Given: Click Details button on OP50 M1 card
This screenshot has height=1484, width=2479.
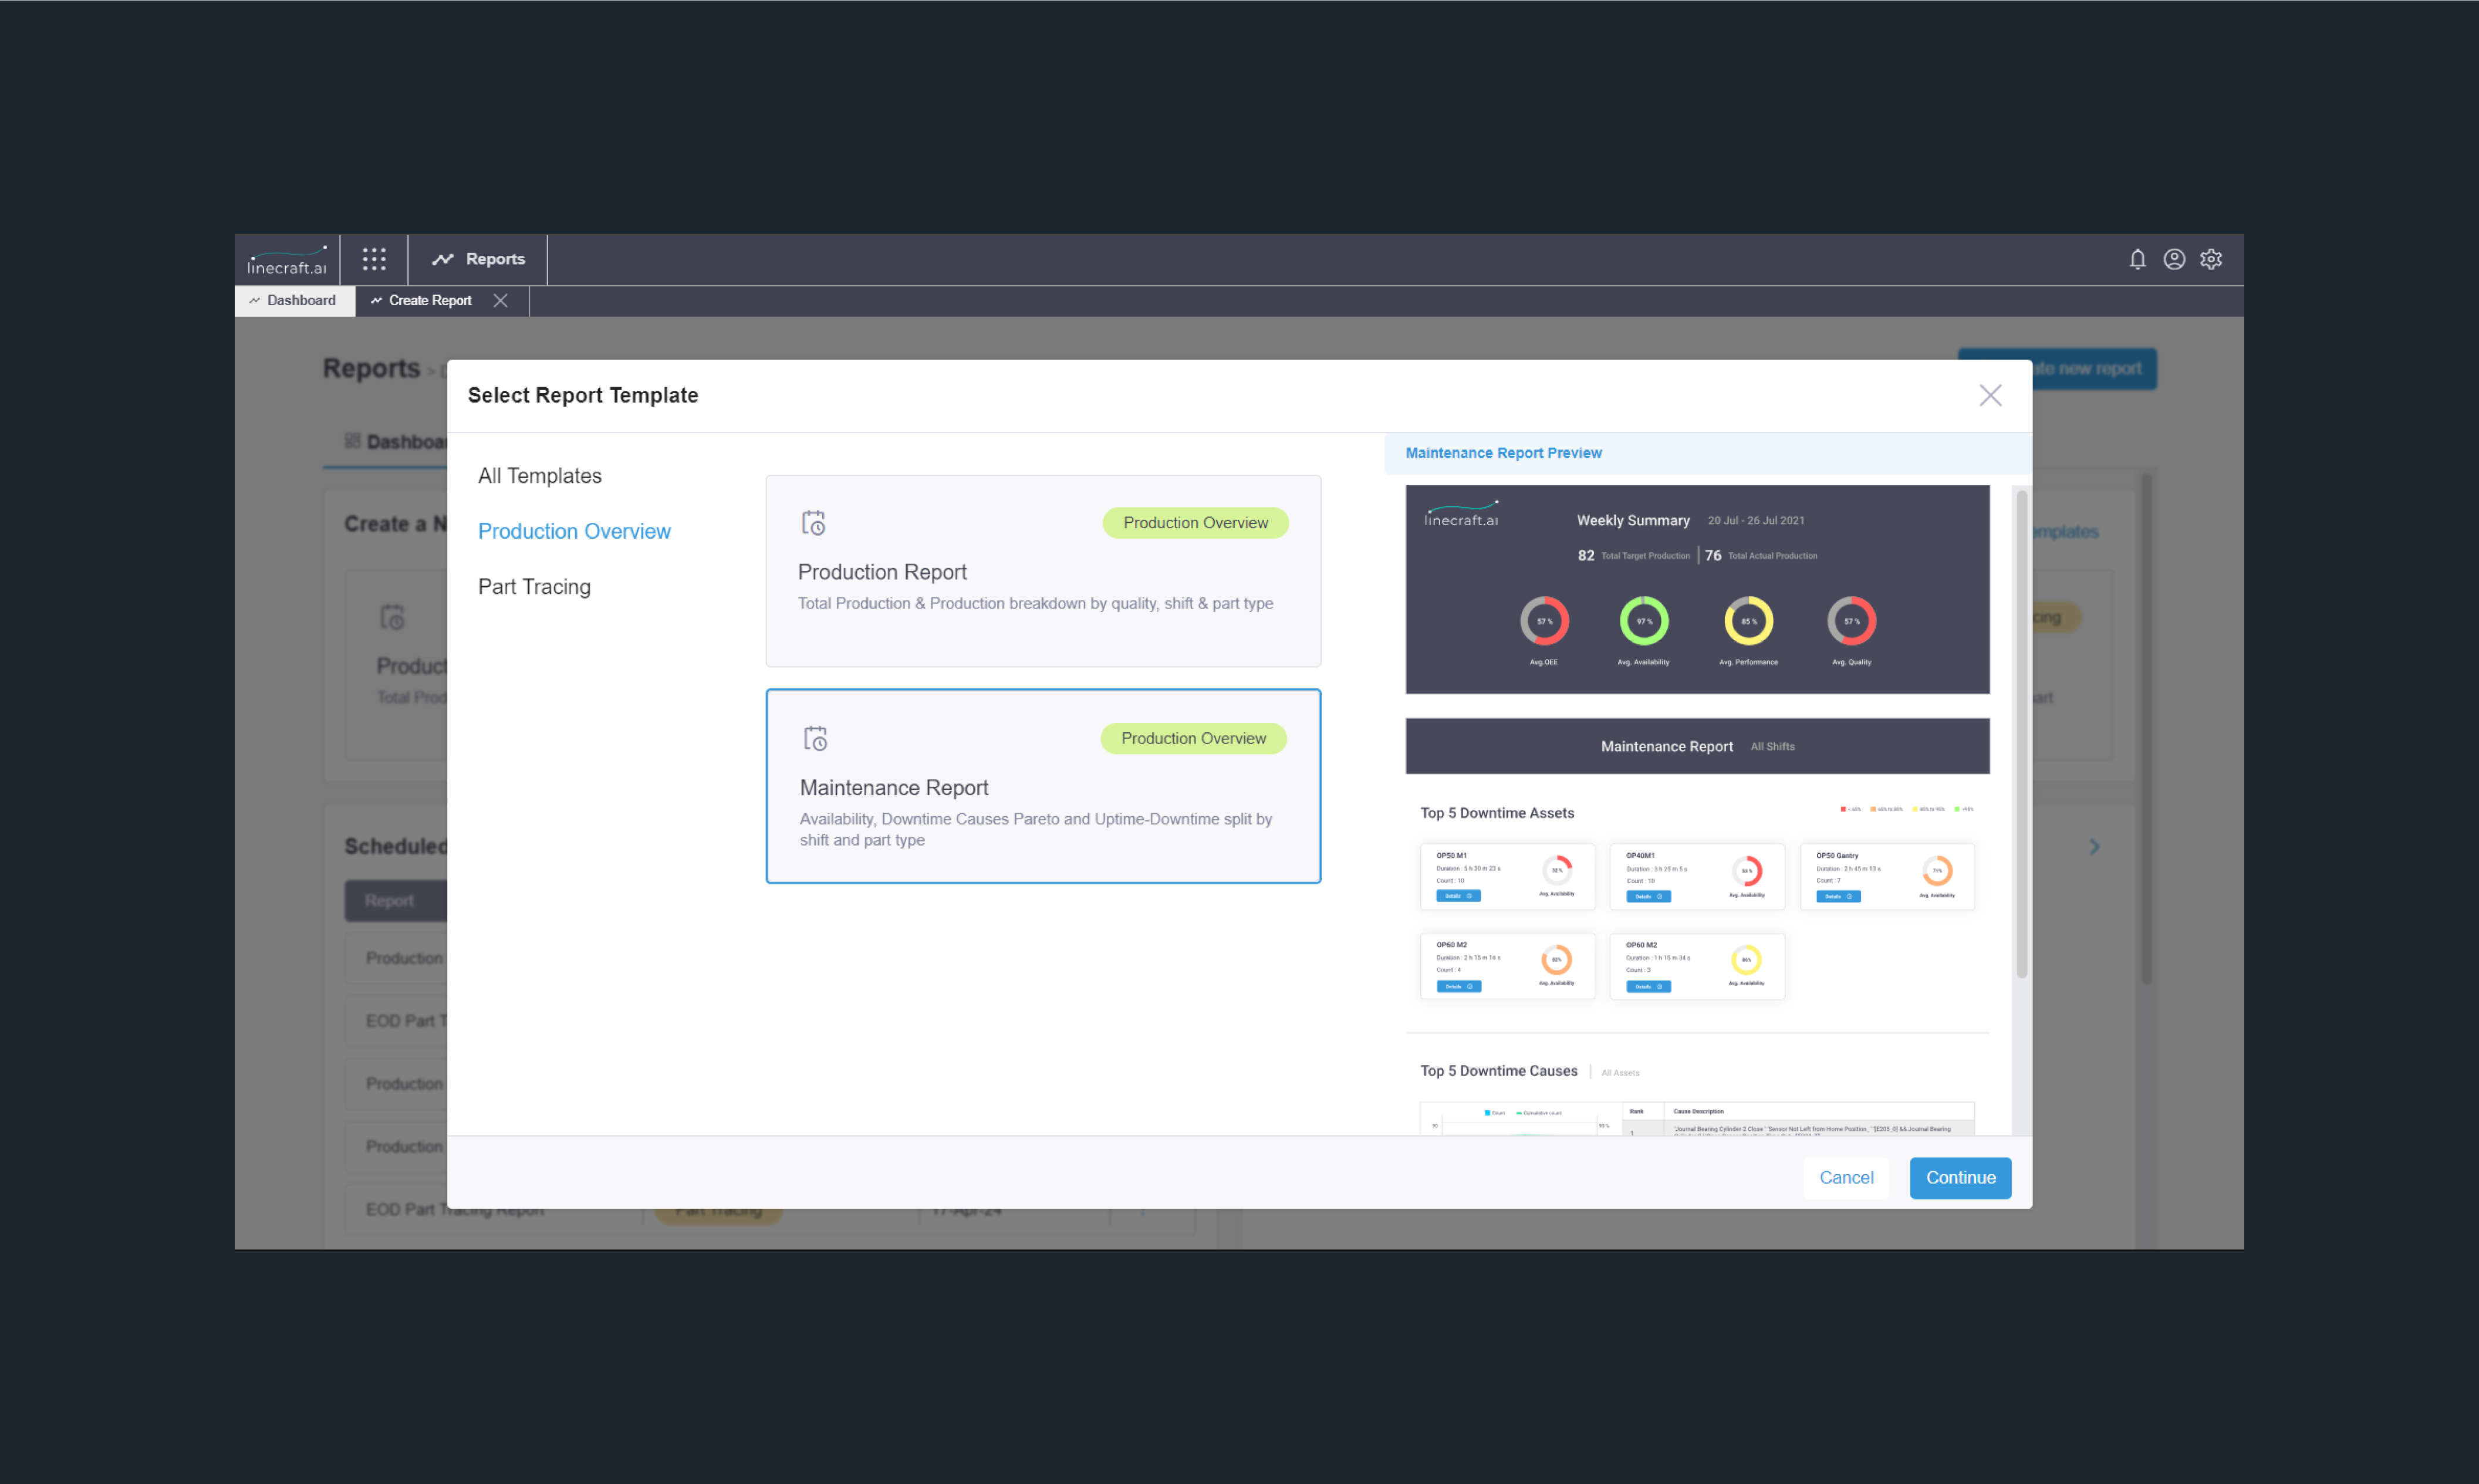Looking at the screenshot, I should 1458,896.
